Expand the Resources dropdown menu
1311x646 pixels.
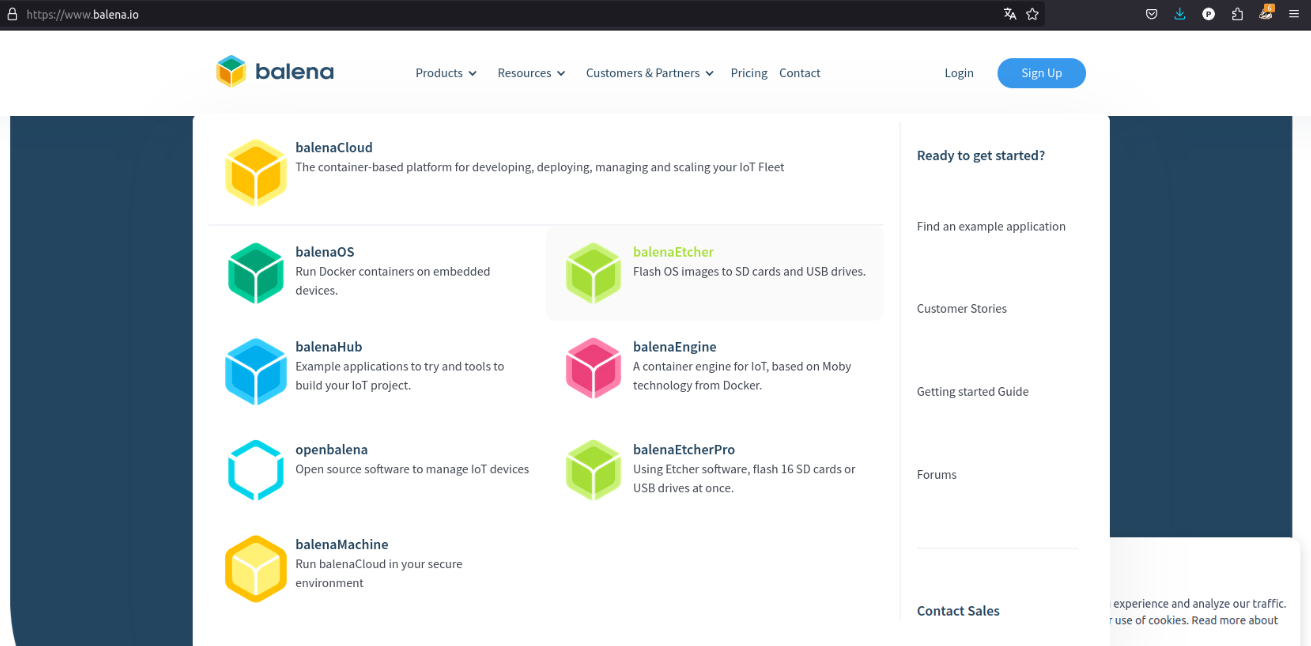pos(531,73)
